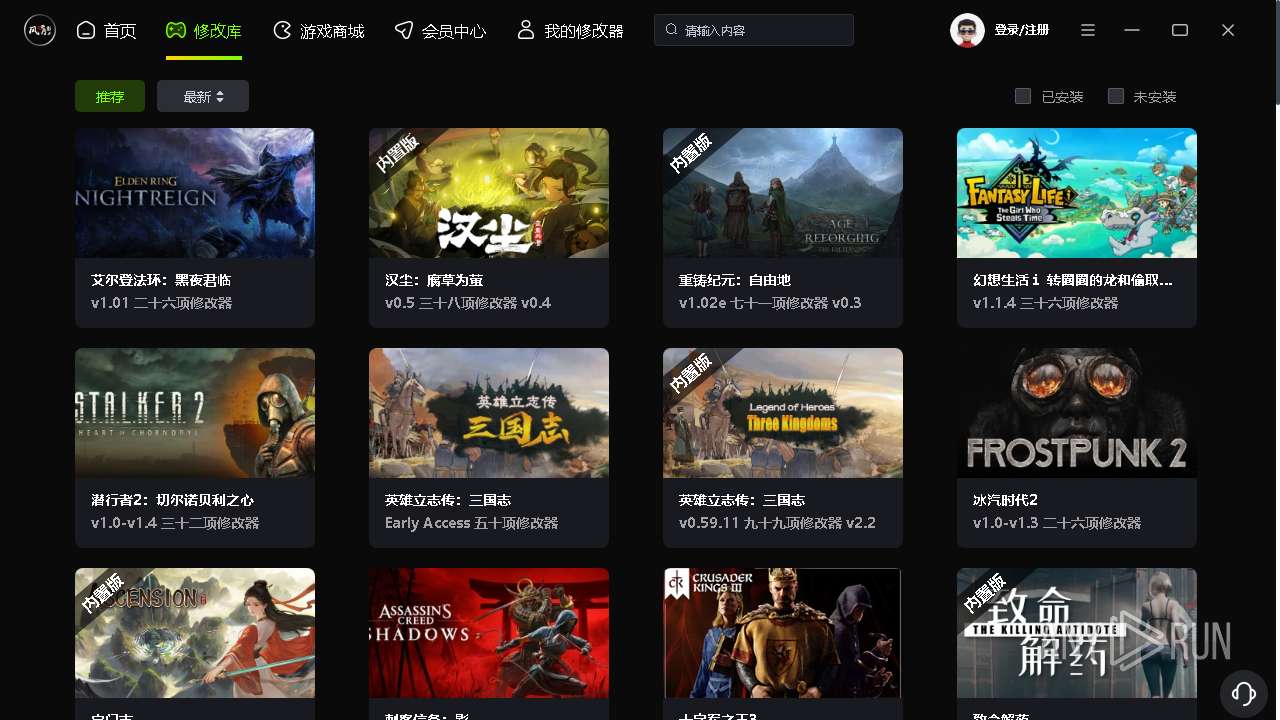Click text v1.1.4 三十六项修改器
Image resolution: width=1280 pixels, height=720 pixels.
click(x=1046, y=303)
